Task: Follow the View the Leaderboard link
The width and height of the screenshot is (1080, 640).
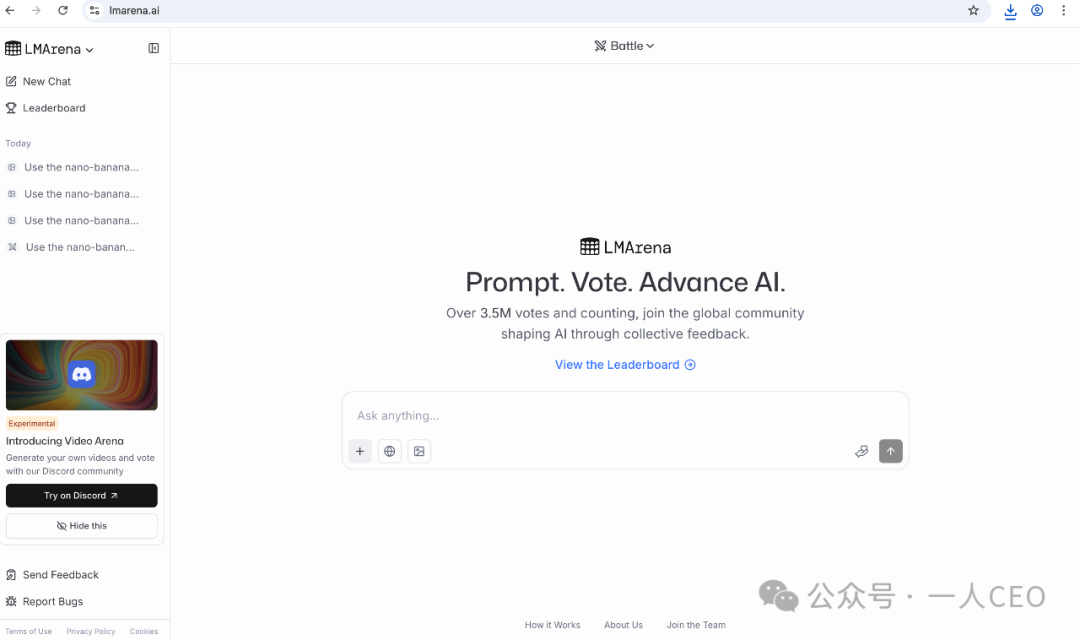Action: point(625,364)
